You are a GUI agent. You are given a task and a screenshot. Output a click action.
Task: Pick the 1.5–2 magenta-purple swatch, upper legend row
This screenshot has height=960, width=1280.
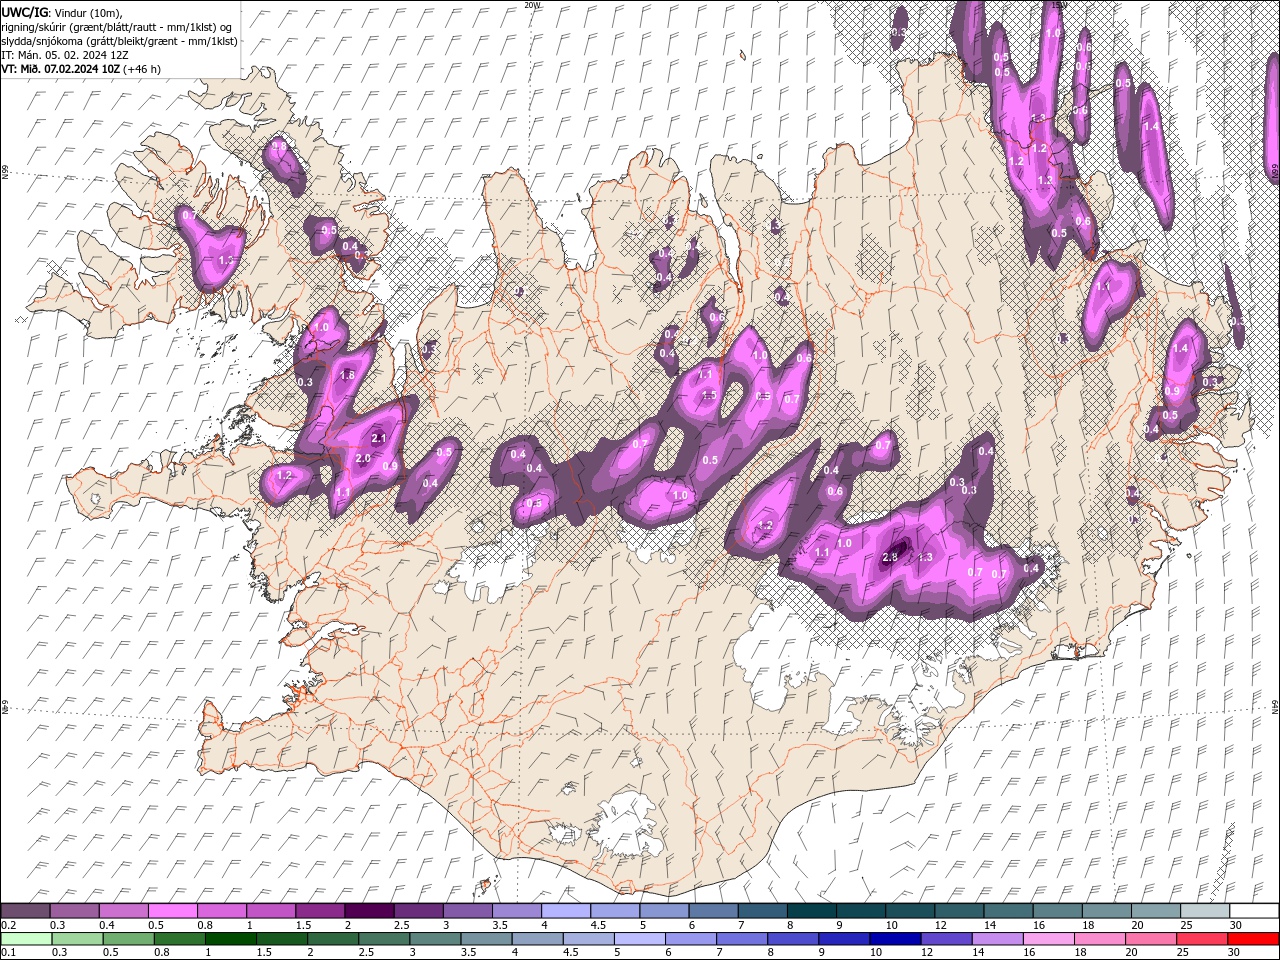(x=321, y=910)
